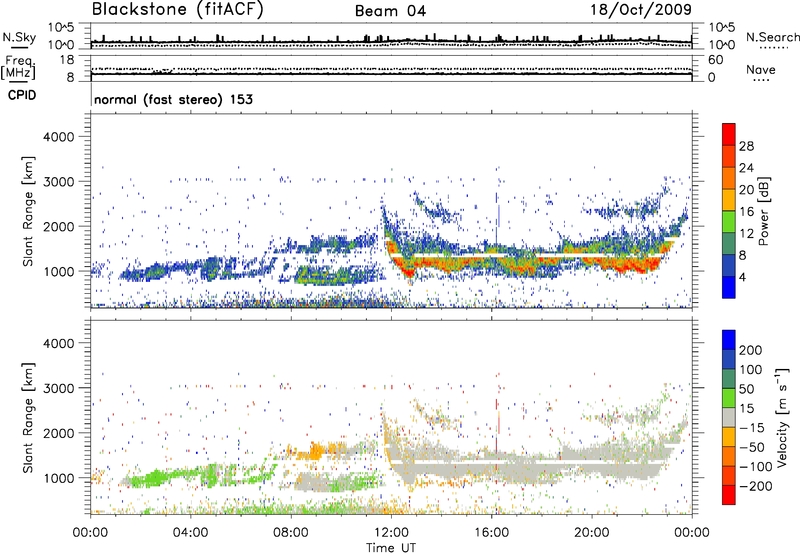Click the orange velocity patch near 09:00
Image resolution: width=800 pixels, height=554 pixels.
[316, 451]
